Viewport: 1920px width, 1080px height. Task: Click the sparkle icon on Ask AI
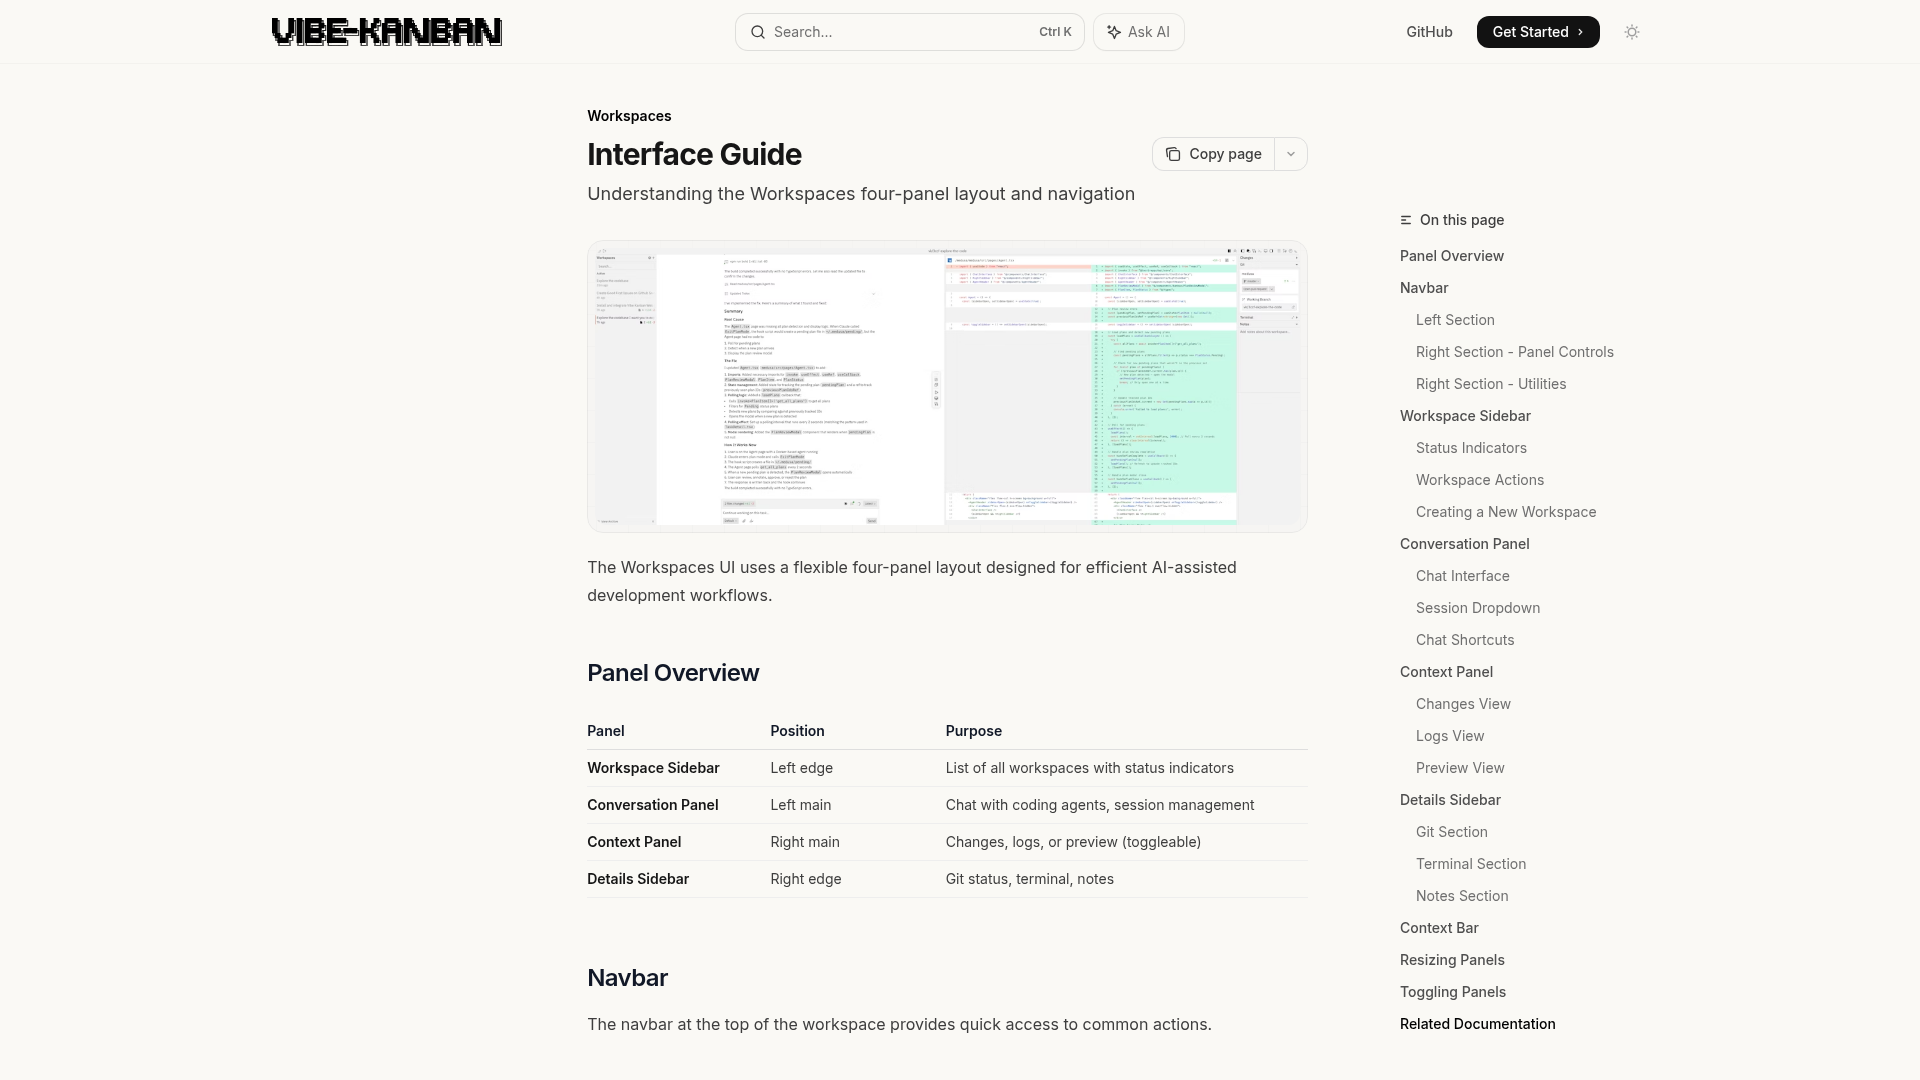[x=1114, y=32]
